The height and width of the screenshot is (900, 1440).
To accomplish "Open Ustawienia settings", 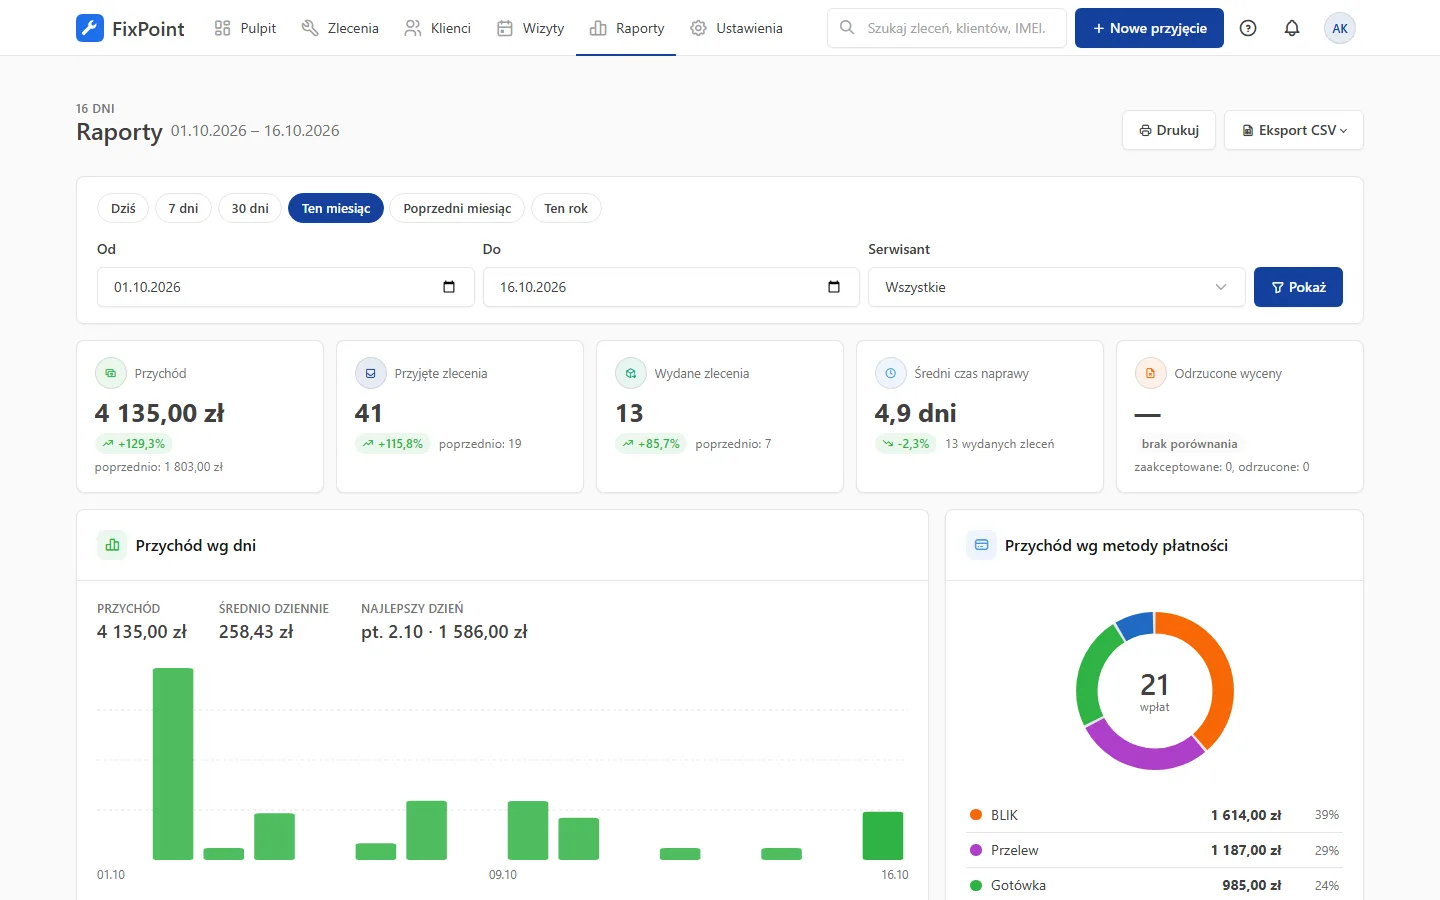I will click(x=736, y=28).
